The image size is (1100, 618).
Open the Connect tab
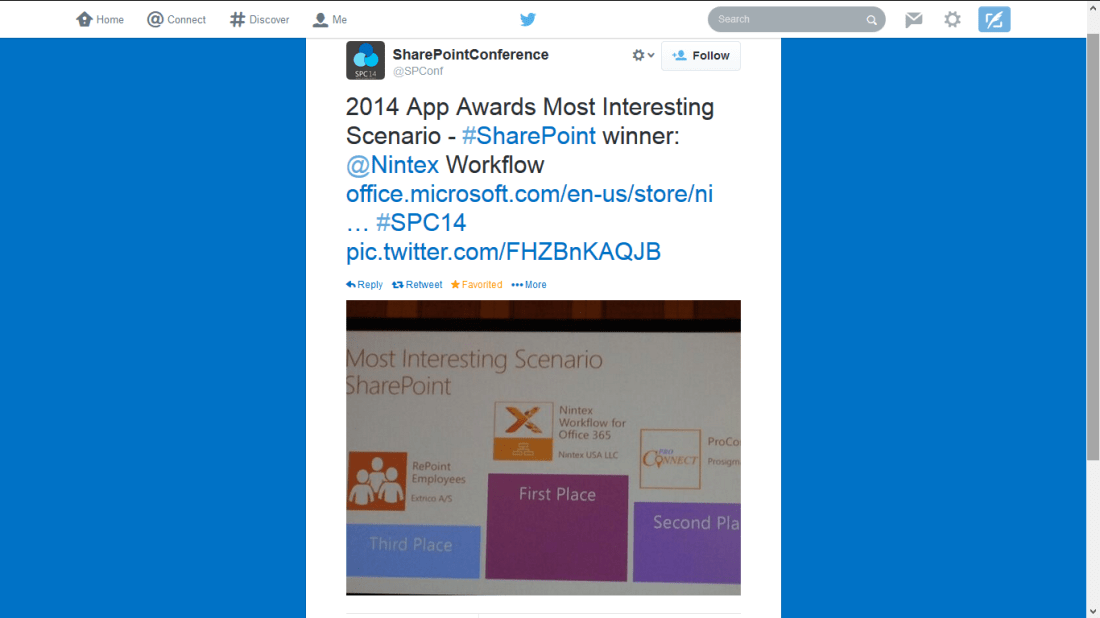click(x=176, y=19)
